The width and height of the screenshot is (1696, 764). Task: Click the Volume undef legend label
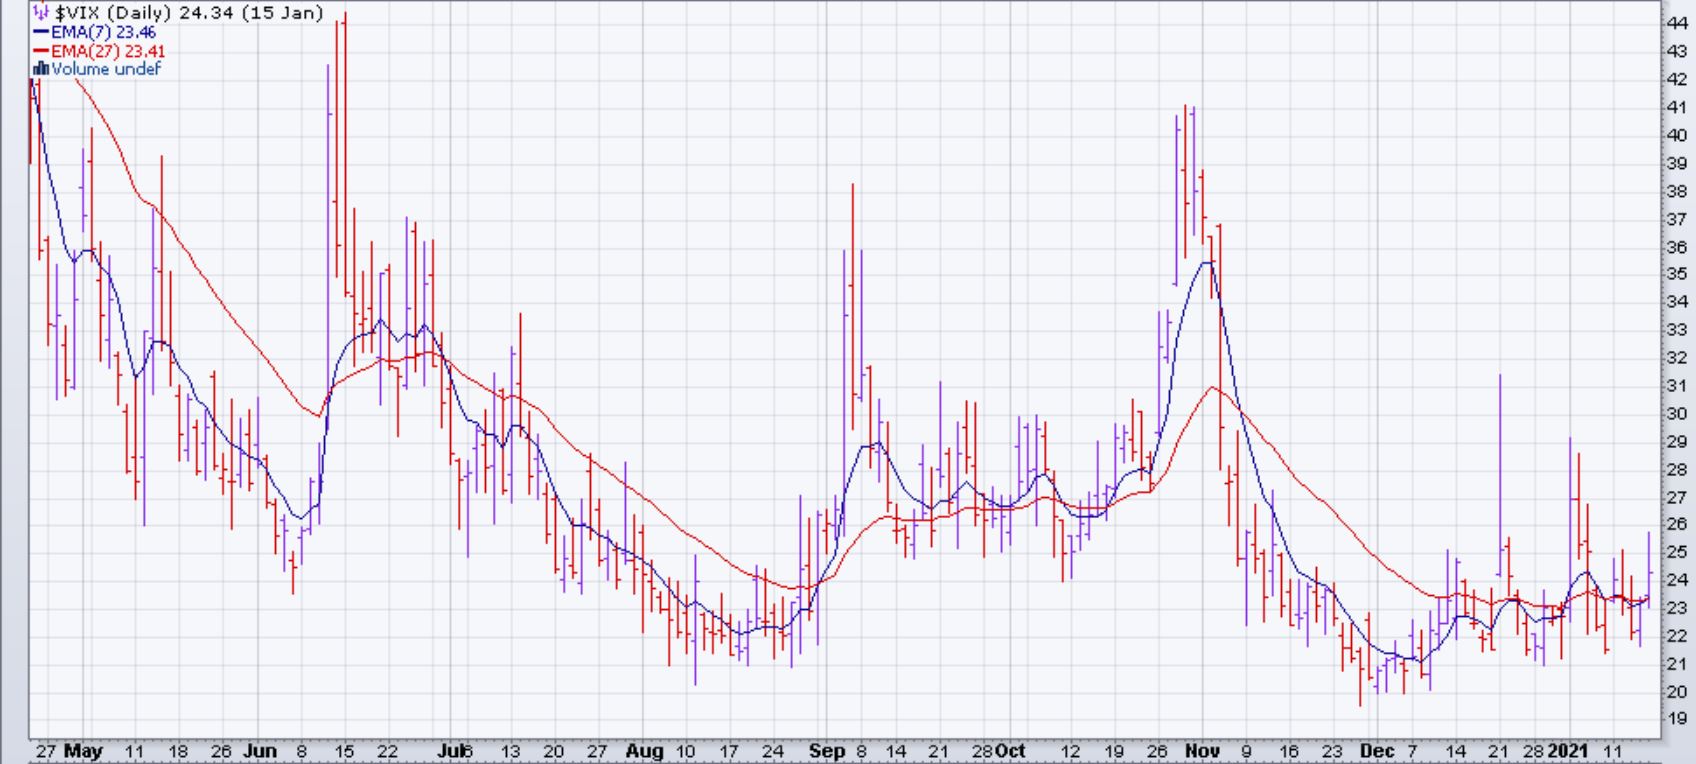105,69
